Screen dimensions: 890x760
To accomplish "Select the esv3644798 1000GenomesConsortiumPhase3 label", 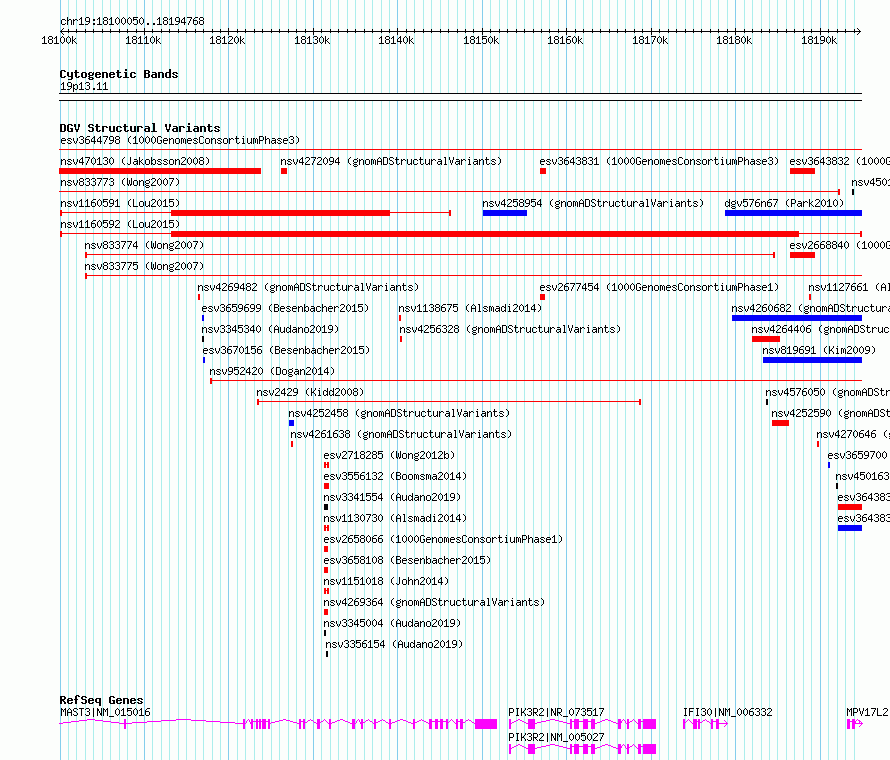I will [x=180, y=140].
